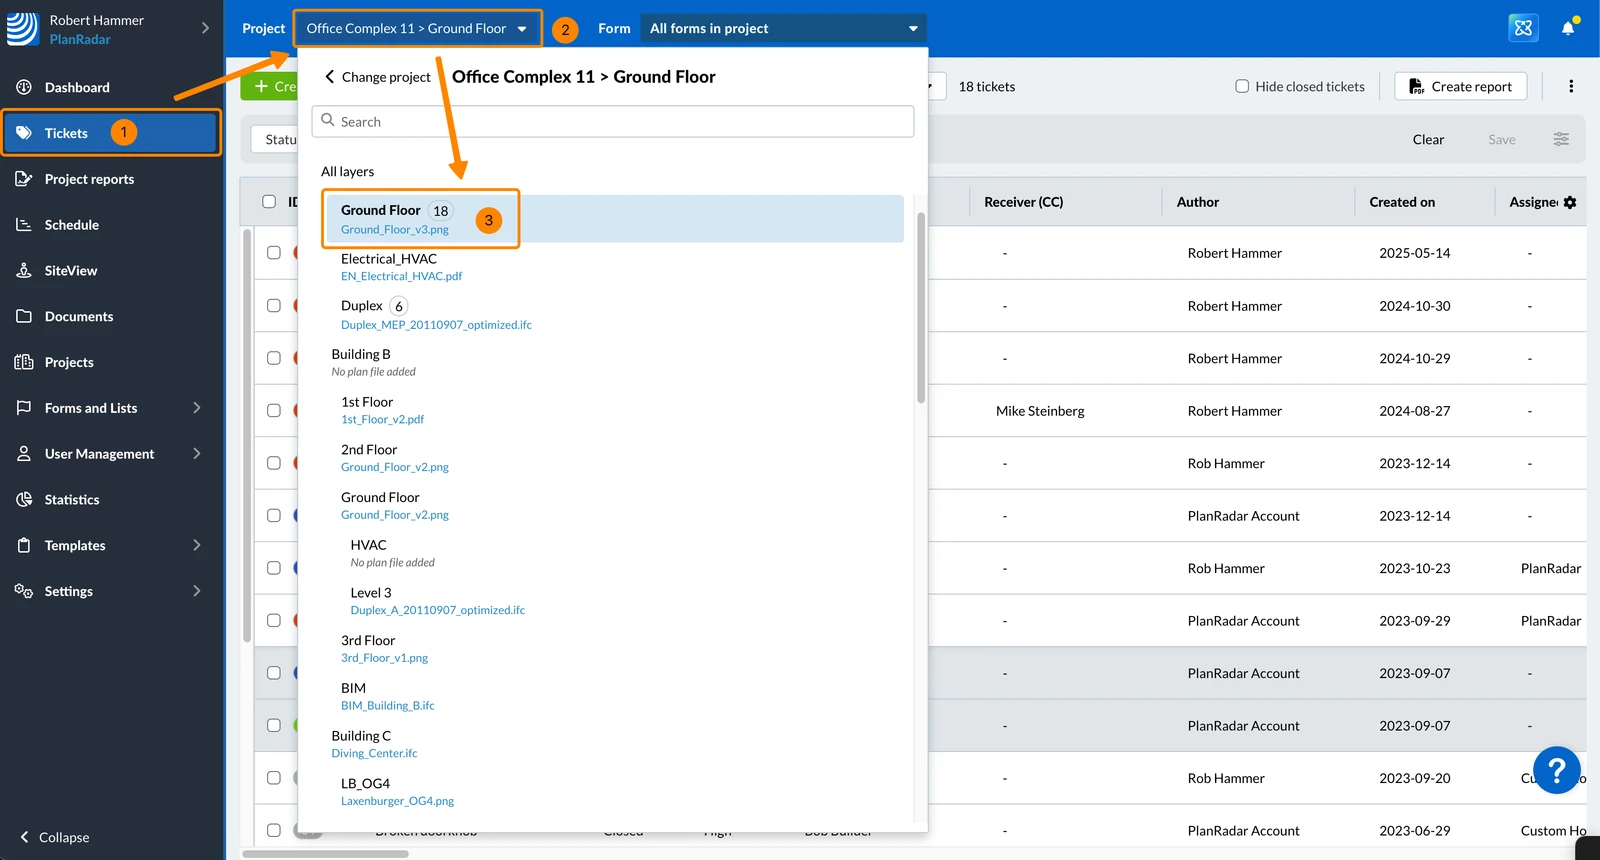Open table column settings gear
This screenshot has width=1600, height=860.
(x=1570, y=202)
